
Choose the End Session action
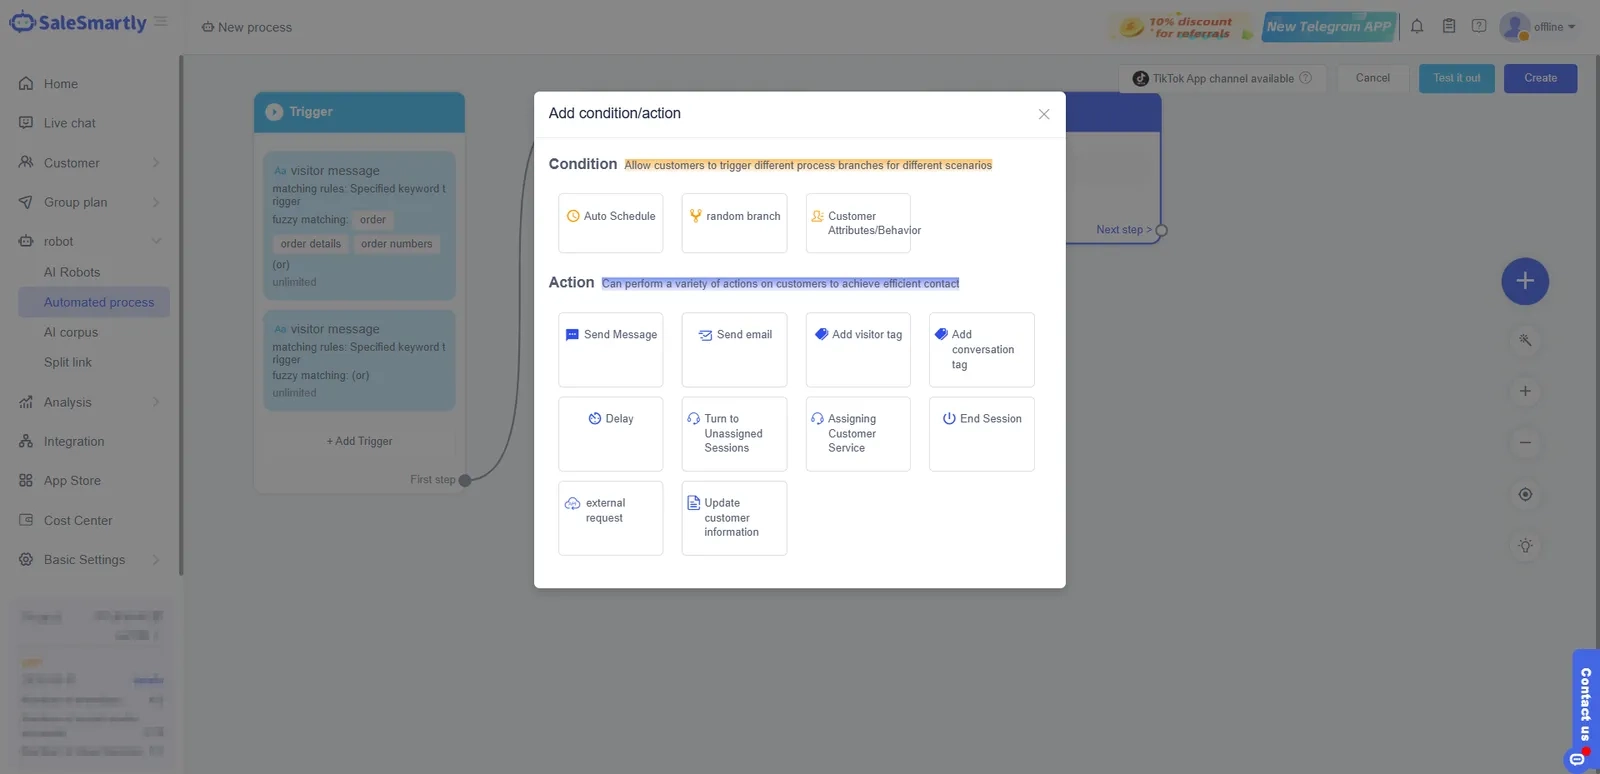tap(981, 434)
